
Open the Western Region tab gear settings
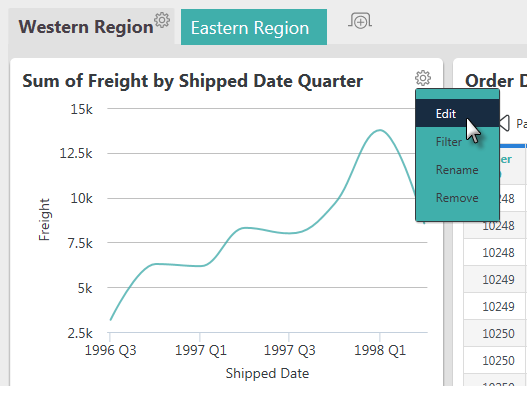162,20
